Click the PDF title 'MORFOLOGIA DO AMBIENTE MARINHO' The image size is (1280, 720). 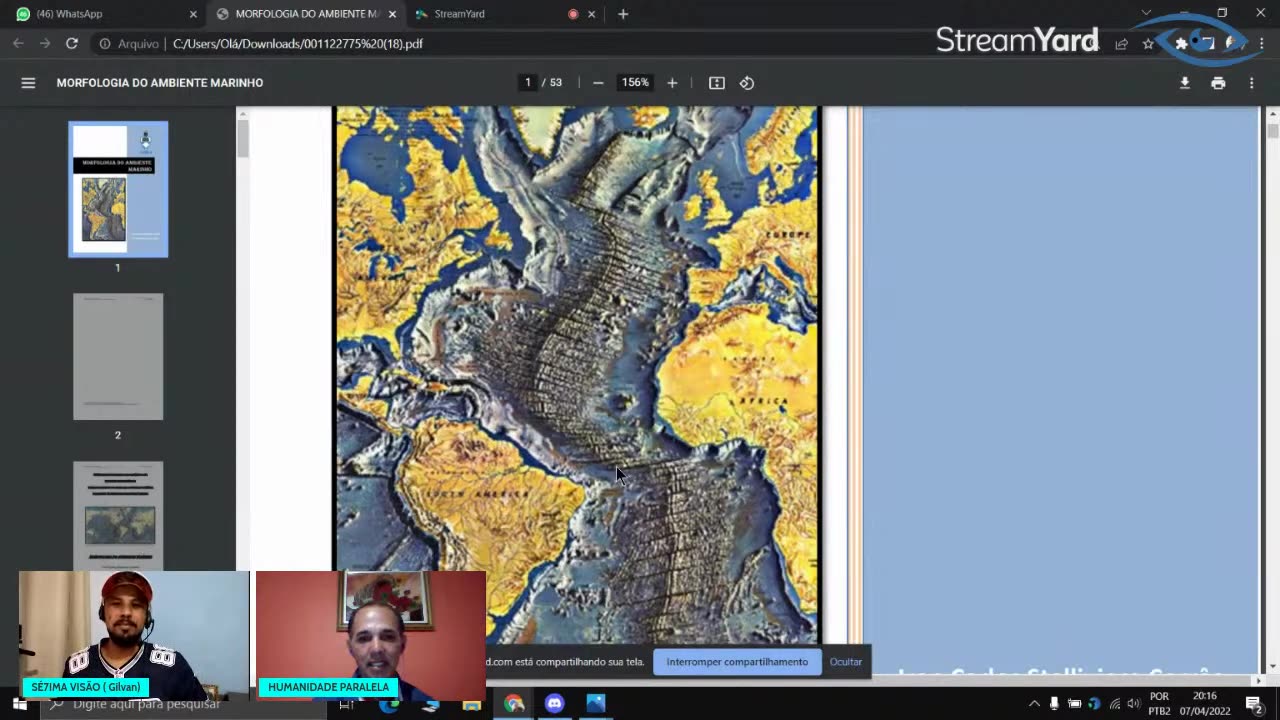point(160,83)
